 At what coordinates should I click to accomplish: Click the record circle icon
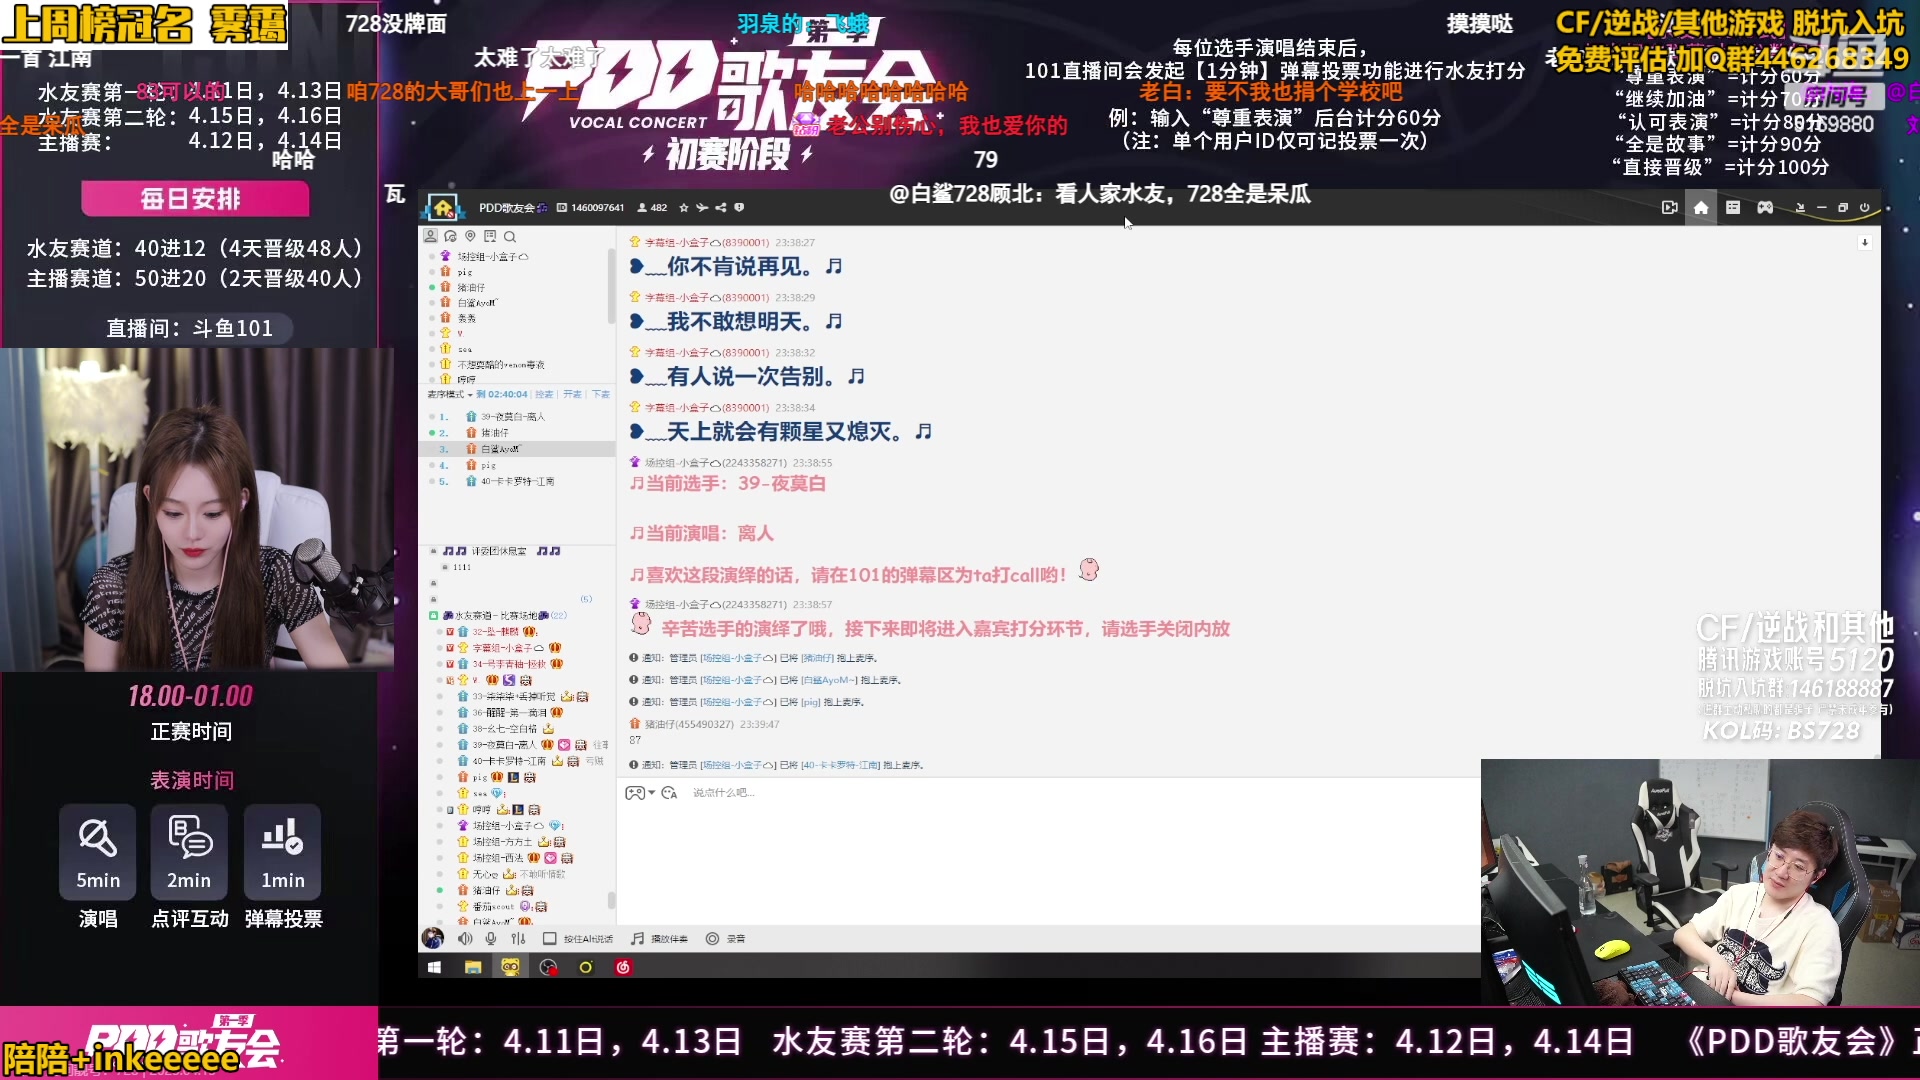coord(712,939)
